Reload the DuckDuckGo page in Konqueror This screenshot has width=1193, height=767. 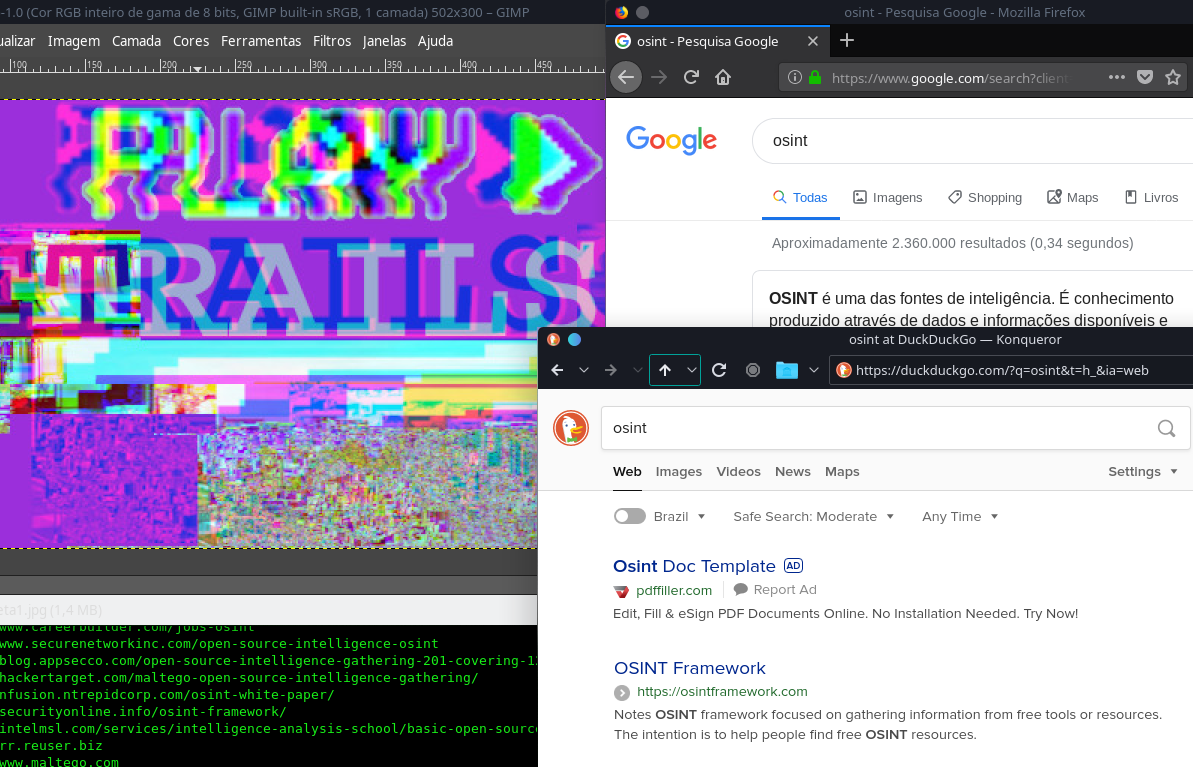tap(718, 370)
